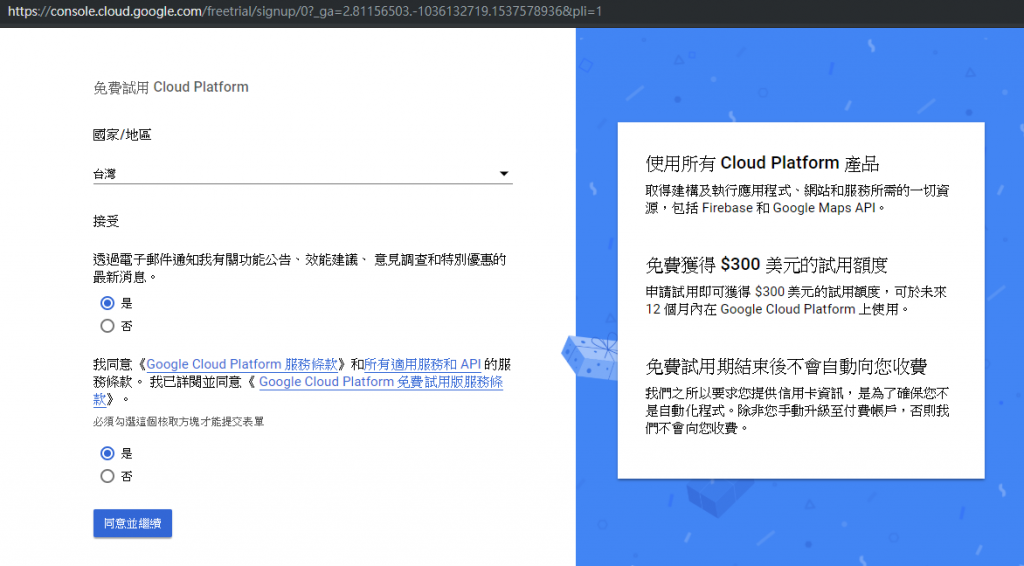The width and height of the screenshot is (1024, 566).
Task: Open the 國家/地區 dropdown showing 台灣
Action: pos(302,174)
